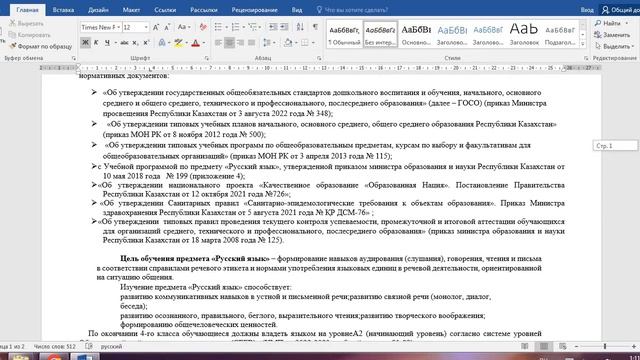Image resolution: width=640 pixels, height=360 pixels.
Task: Increase font size
Action: click(x=156, y=27)
